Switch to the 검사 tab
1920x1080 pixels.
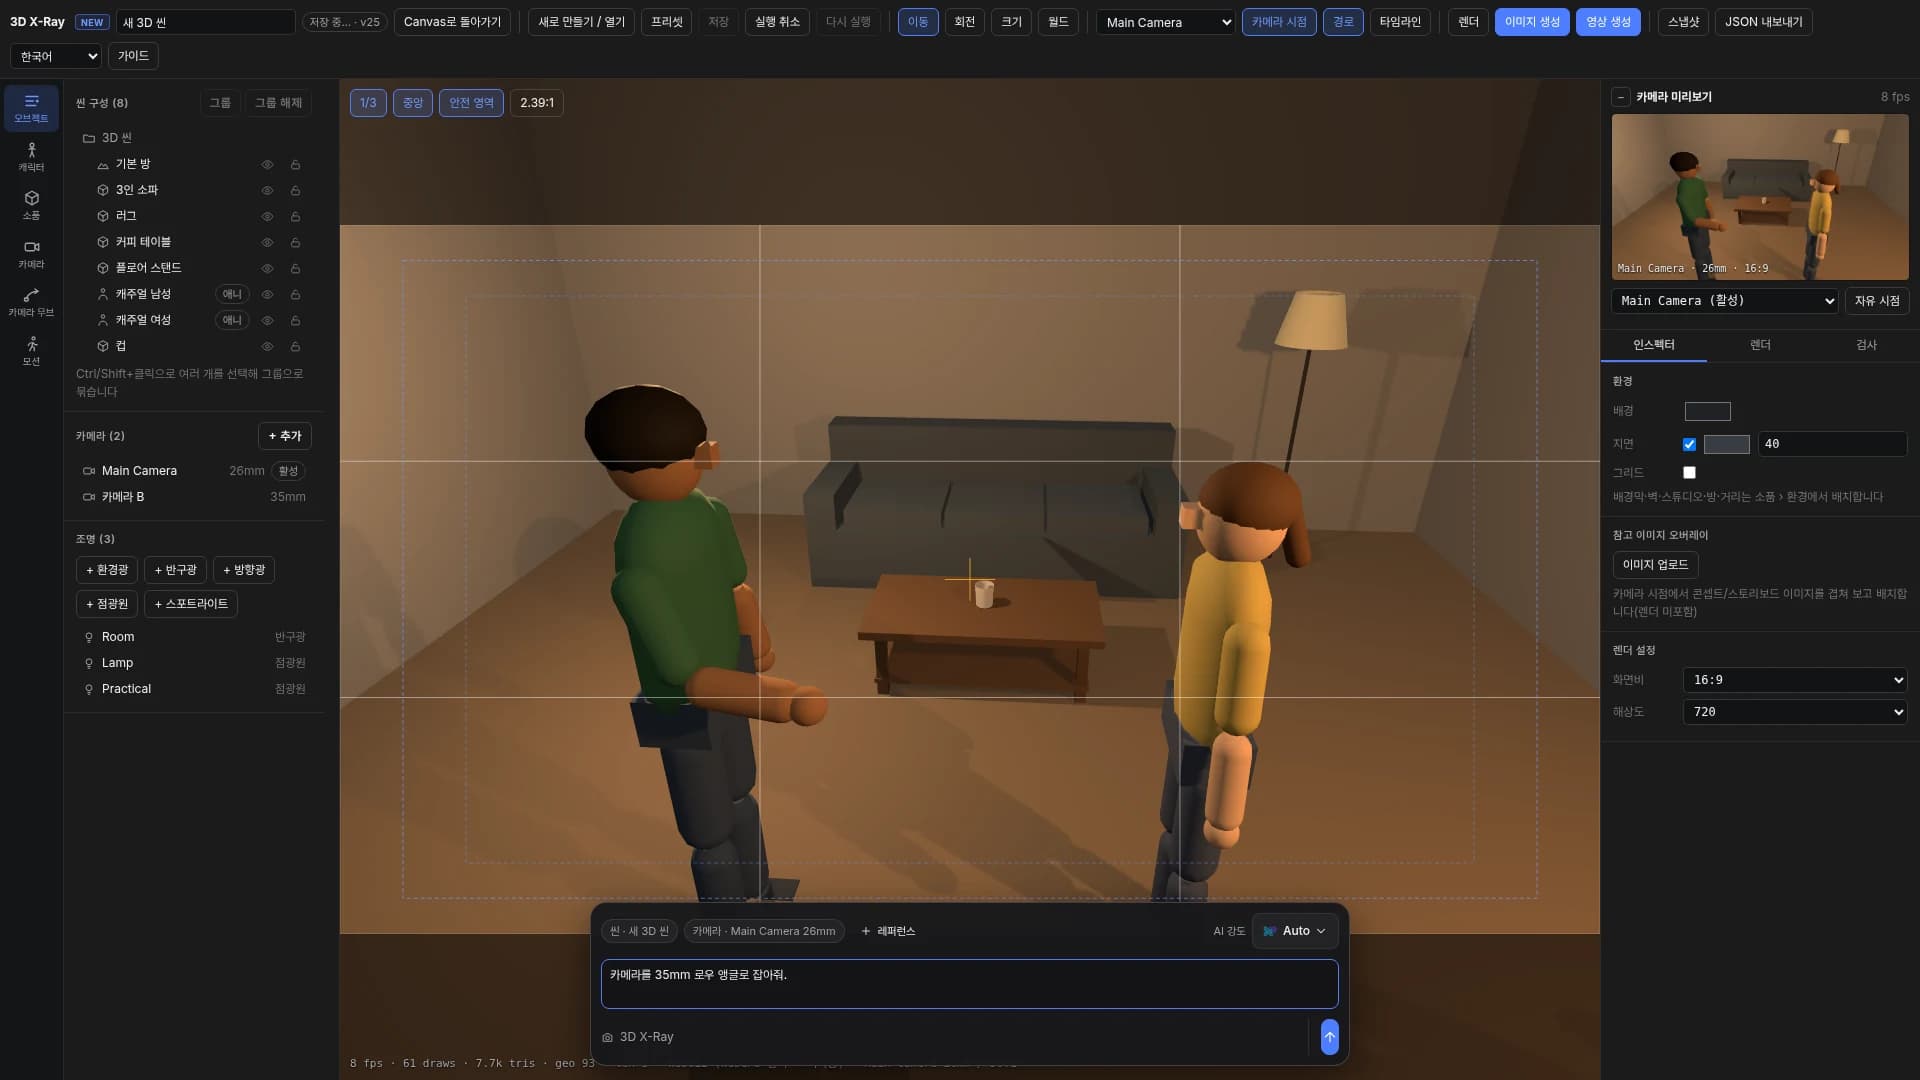[x=1866, y=345]
